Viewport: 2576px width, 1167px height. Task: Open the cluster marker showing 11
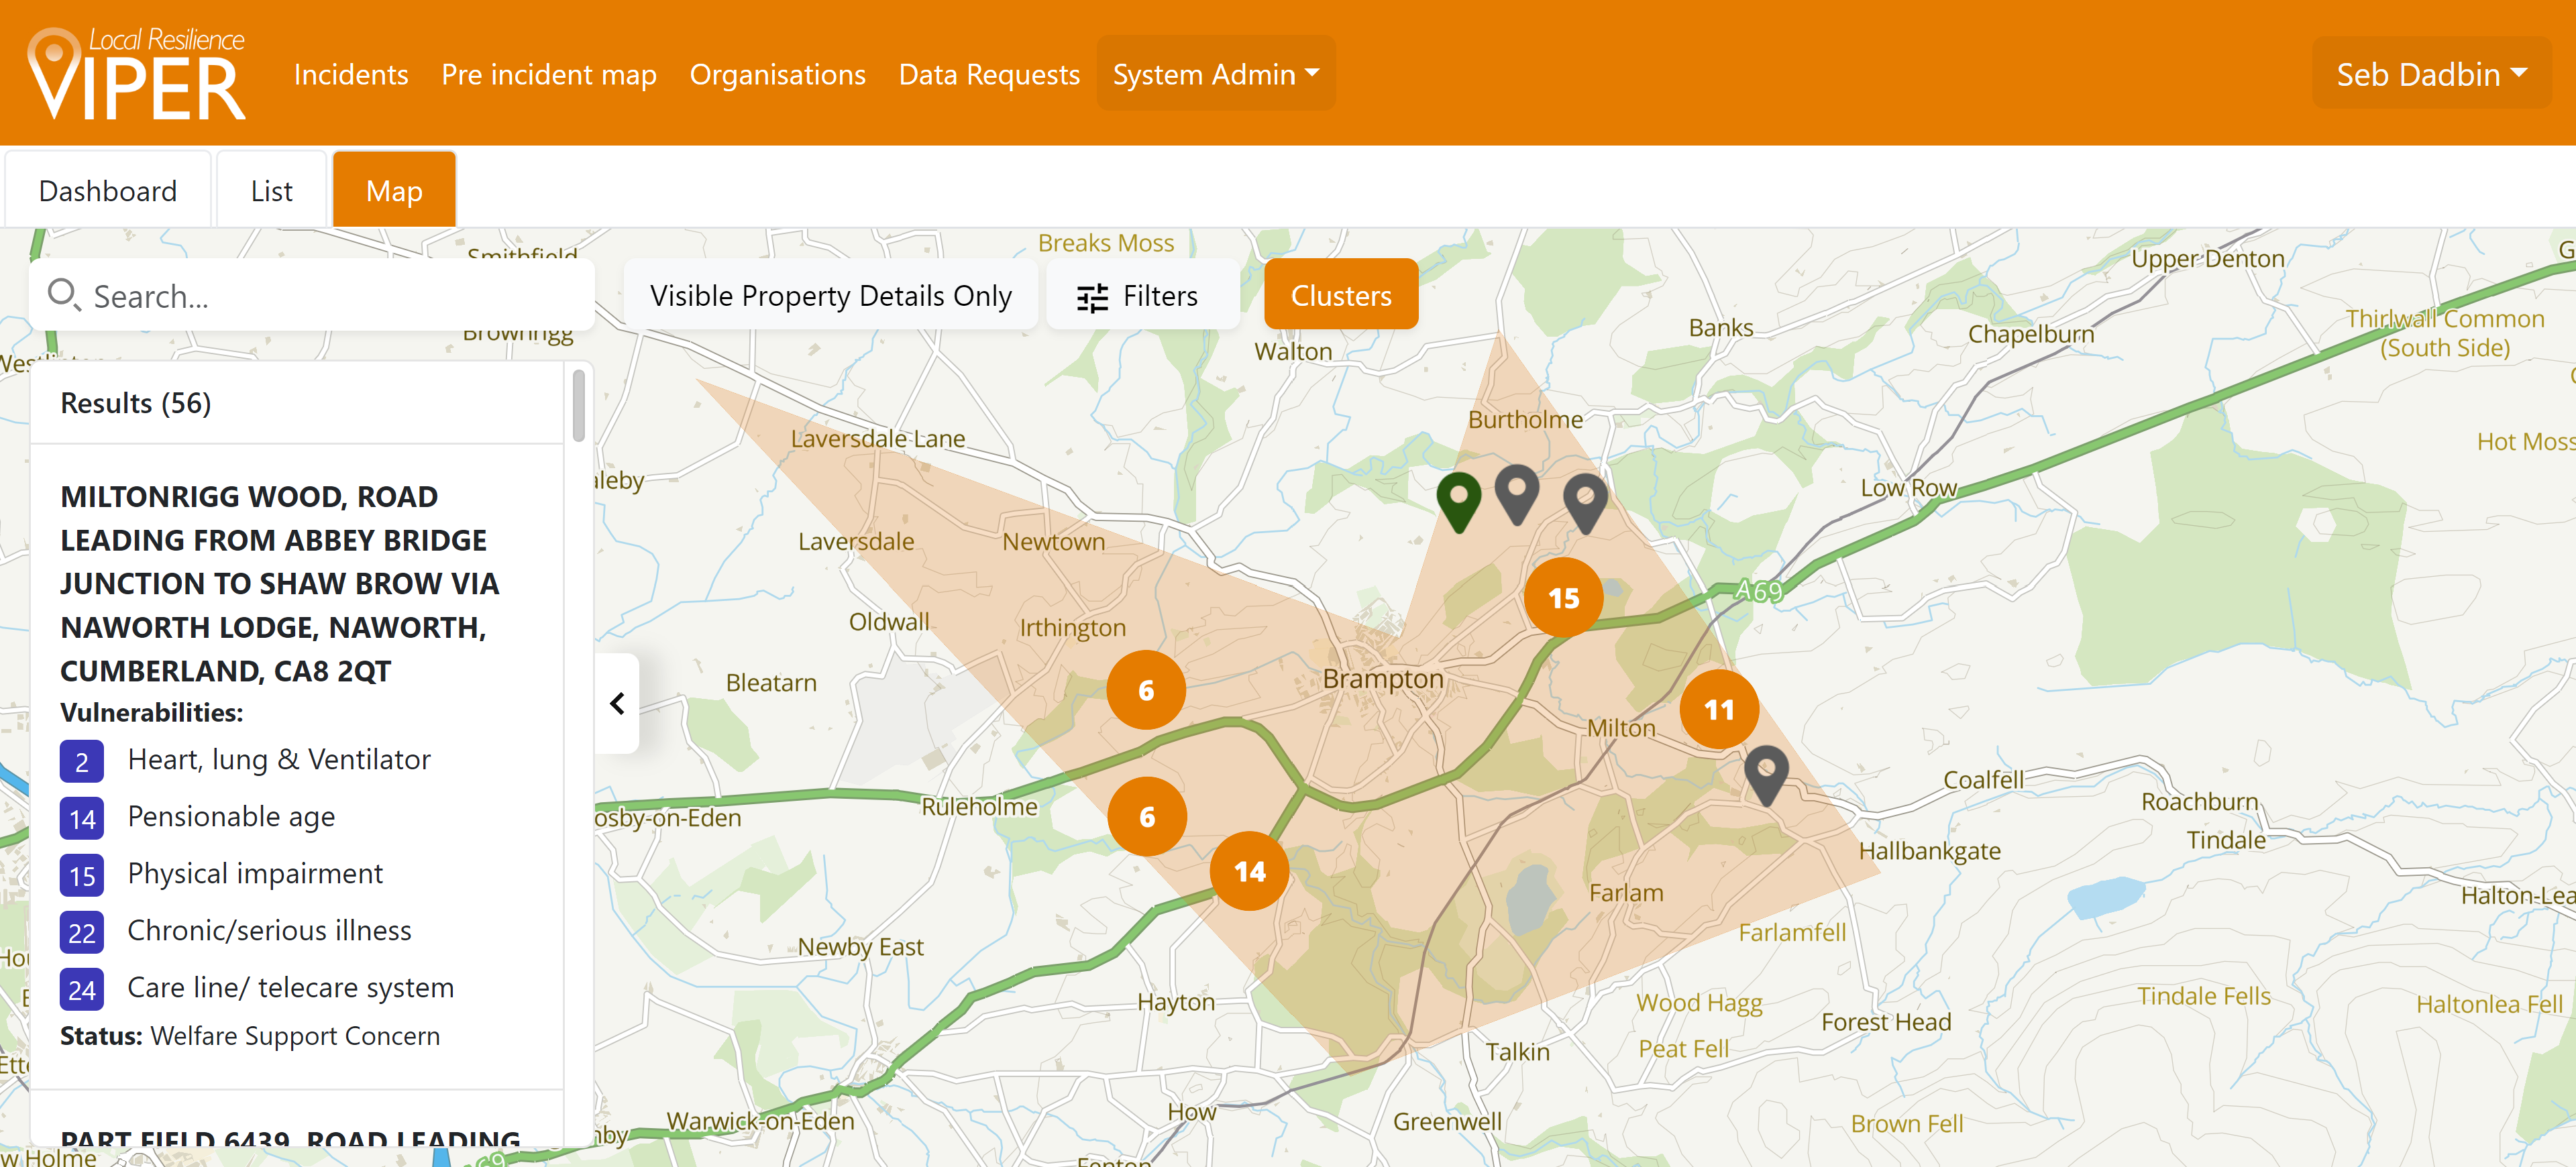1718,710
